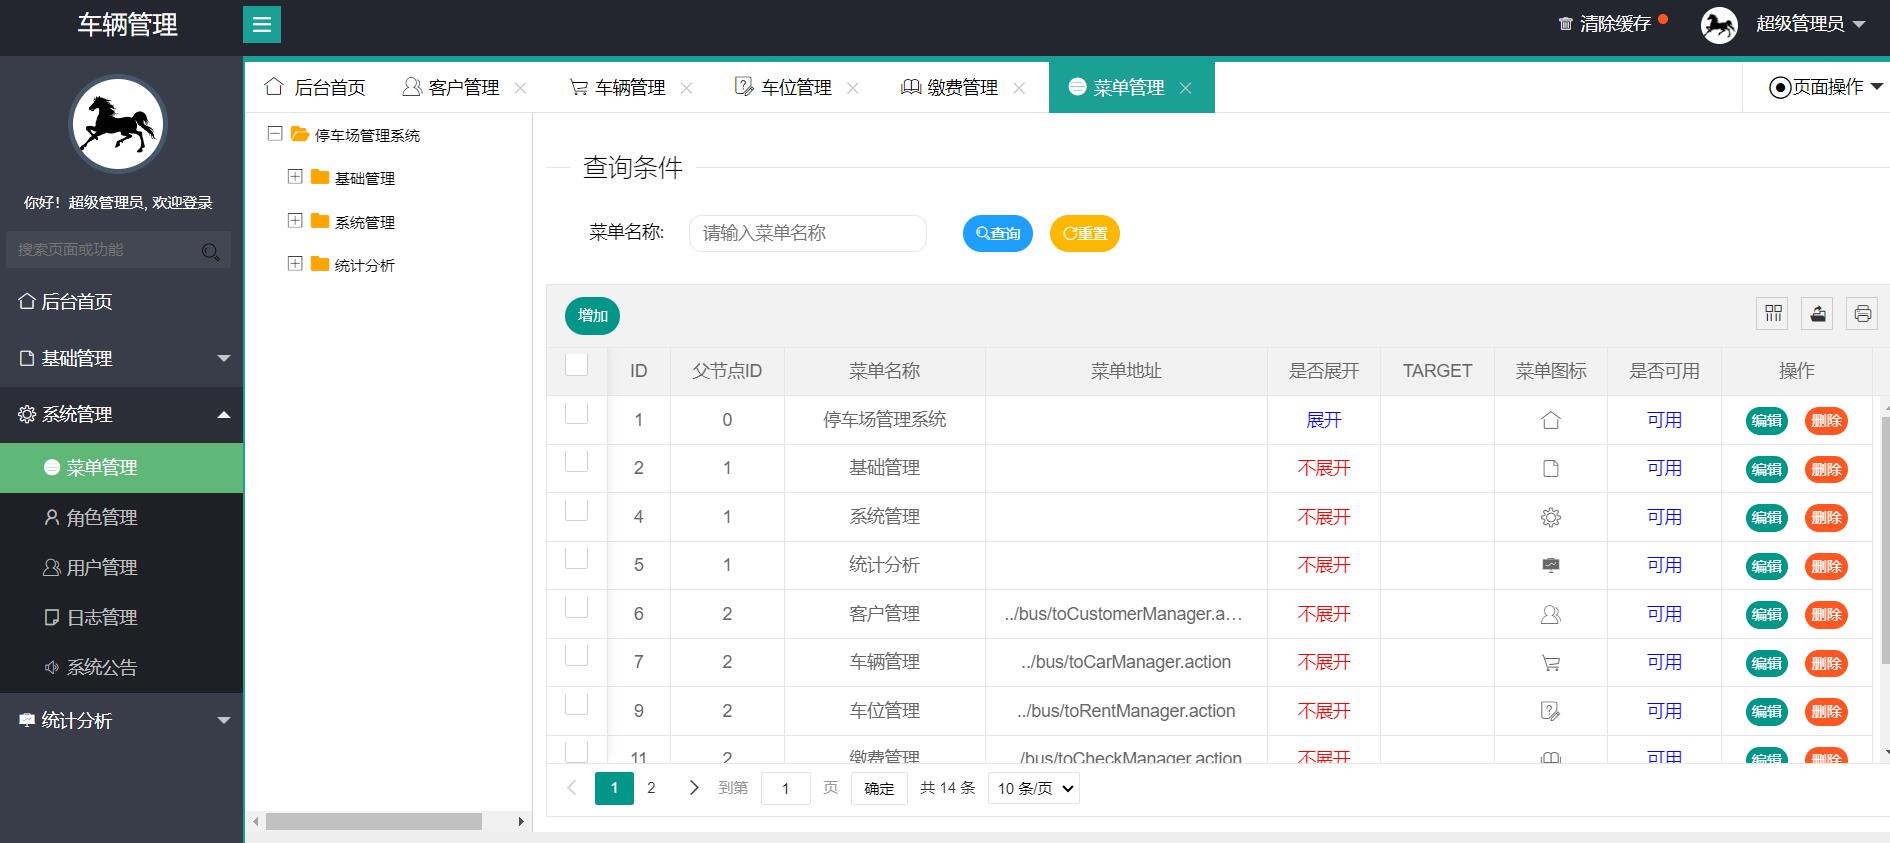Click home icon in row 停车场管理系统
The image size is (1890, 843).
[1551, 421]
